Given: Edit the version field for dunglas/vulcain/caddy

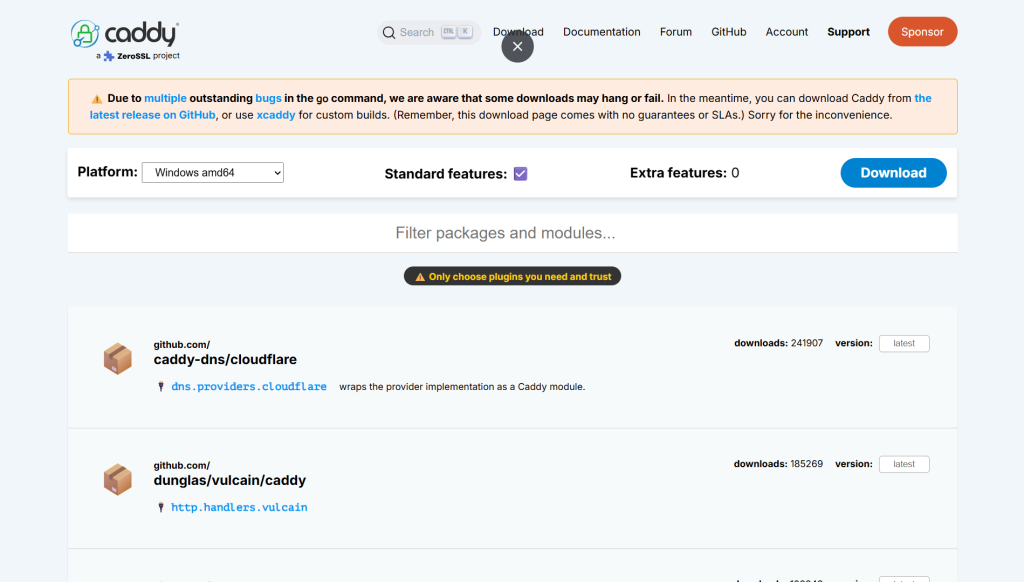Looking at the screenshot, I should tap(904, 464).
